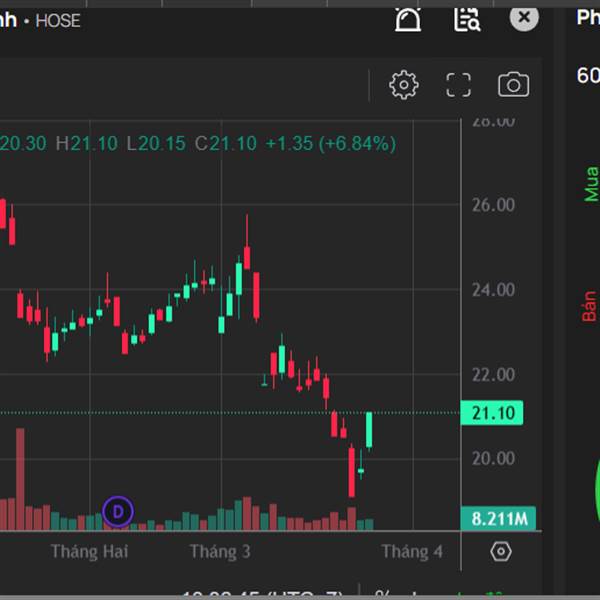Click the Tháng 3 date label
The image size is (600, 600).
click(x=220, y=552)
